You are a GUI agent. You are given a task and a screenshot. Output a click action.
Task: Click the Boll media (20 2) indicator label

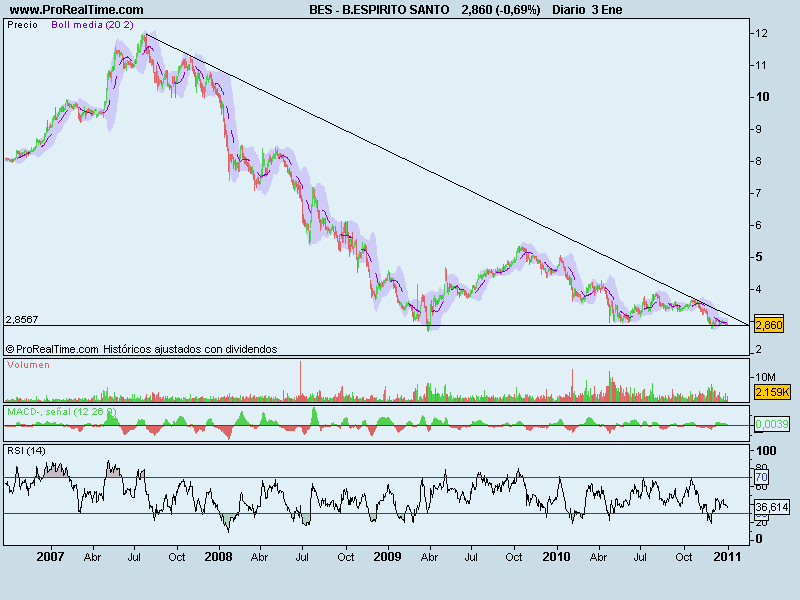[92, 24]
